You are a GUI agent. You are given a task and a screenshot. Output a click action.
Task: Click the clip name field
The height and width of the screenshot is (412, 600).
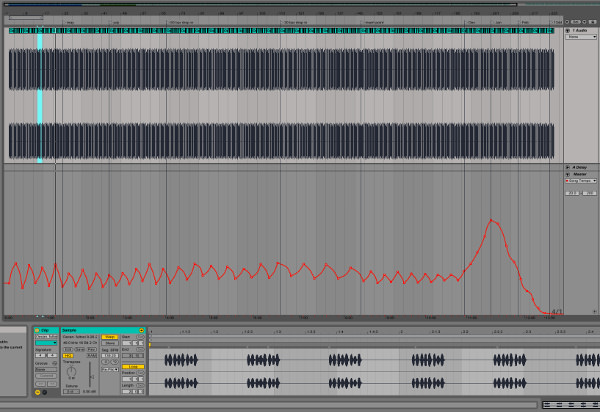(x=46, y=337)
